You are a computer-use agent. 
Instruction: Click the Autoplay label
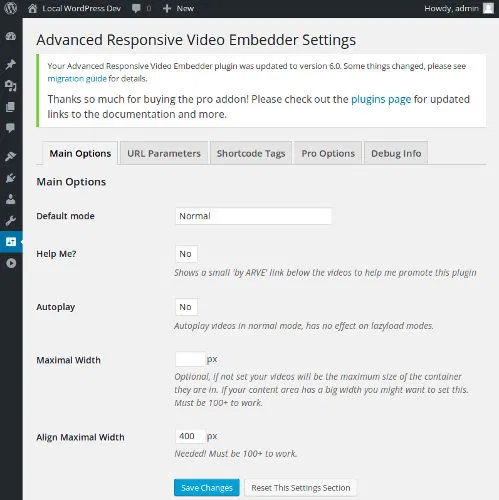(x=55, y=307)
